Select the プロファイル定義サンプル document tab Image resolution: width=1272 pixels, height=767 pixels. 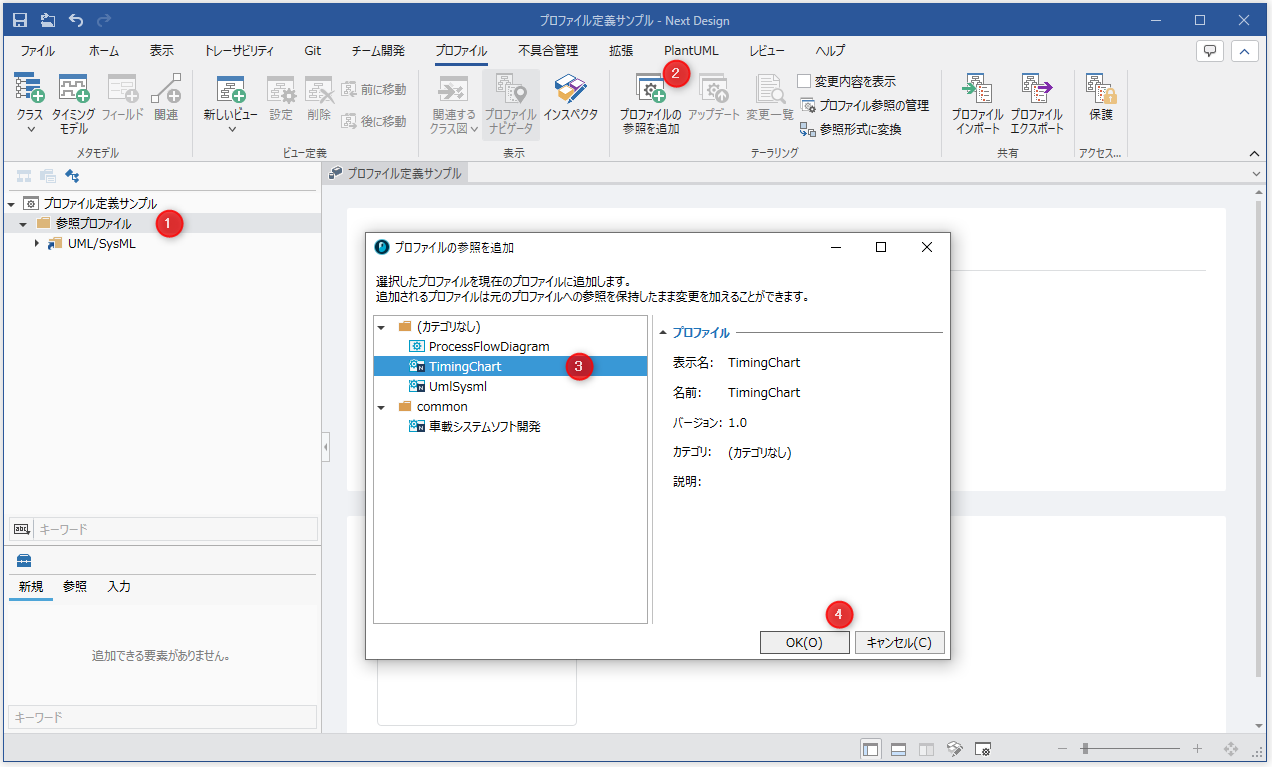[396, 173]
